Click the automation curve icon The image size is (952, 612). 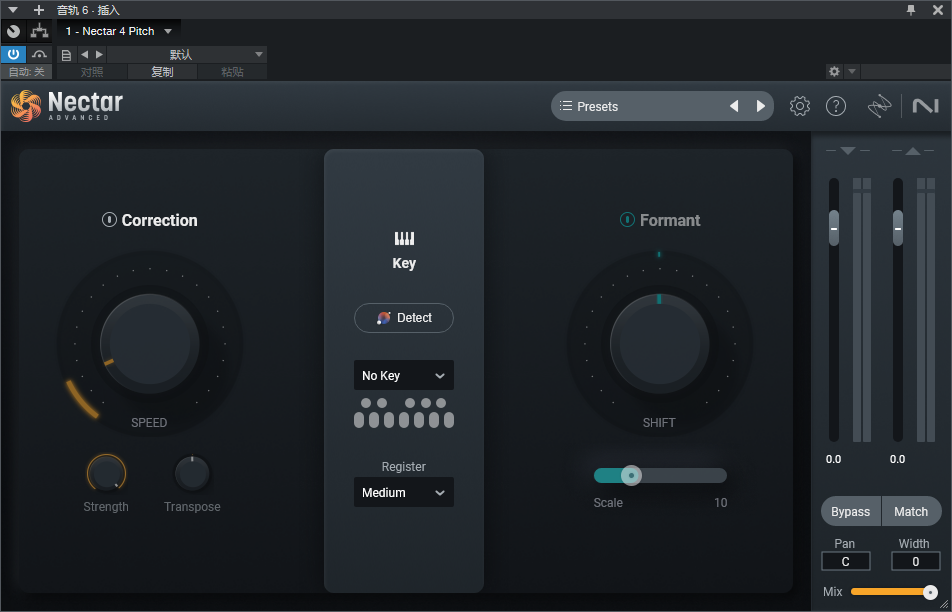tap(39, 55)
